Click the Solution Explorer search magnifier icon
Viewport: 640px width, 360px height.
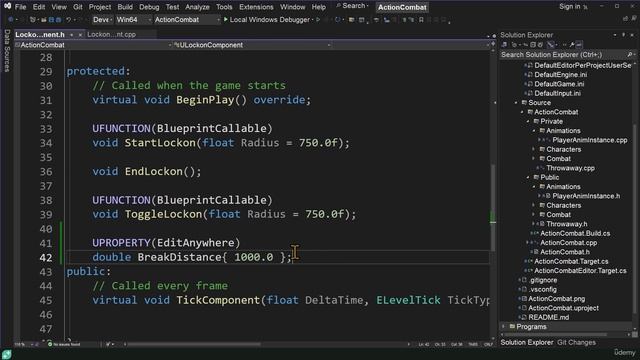click(629, 54)
